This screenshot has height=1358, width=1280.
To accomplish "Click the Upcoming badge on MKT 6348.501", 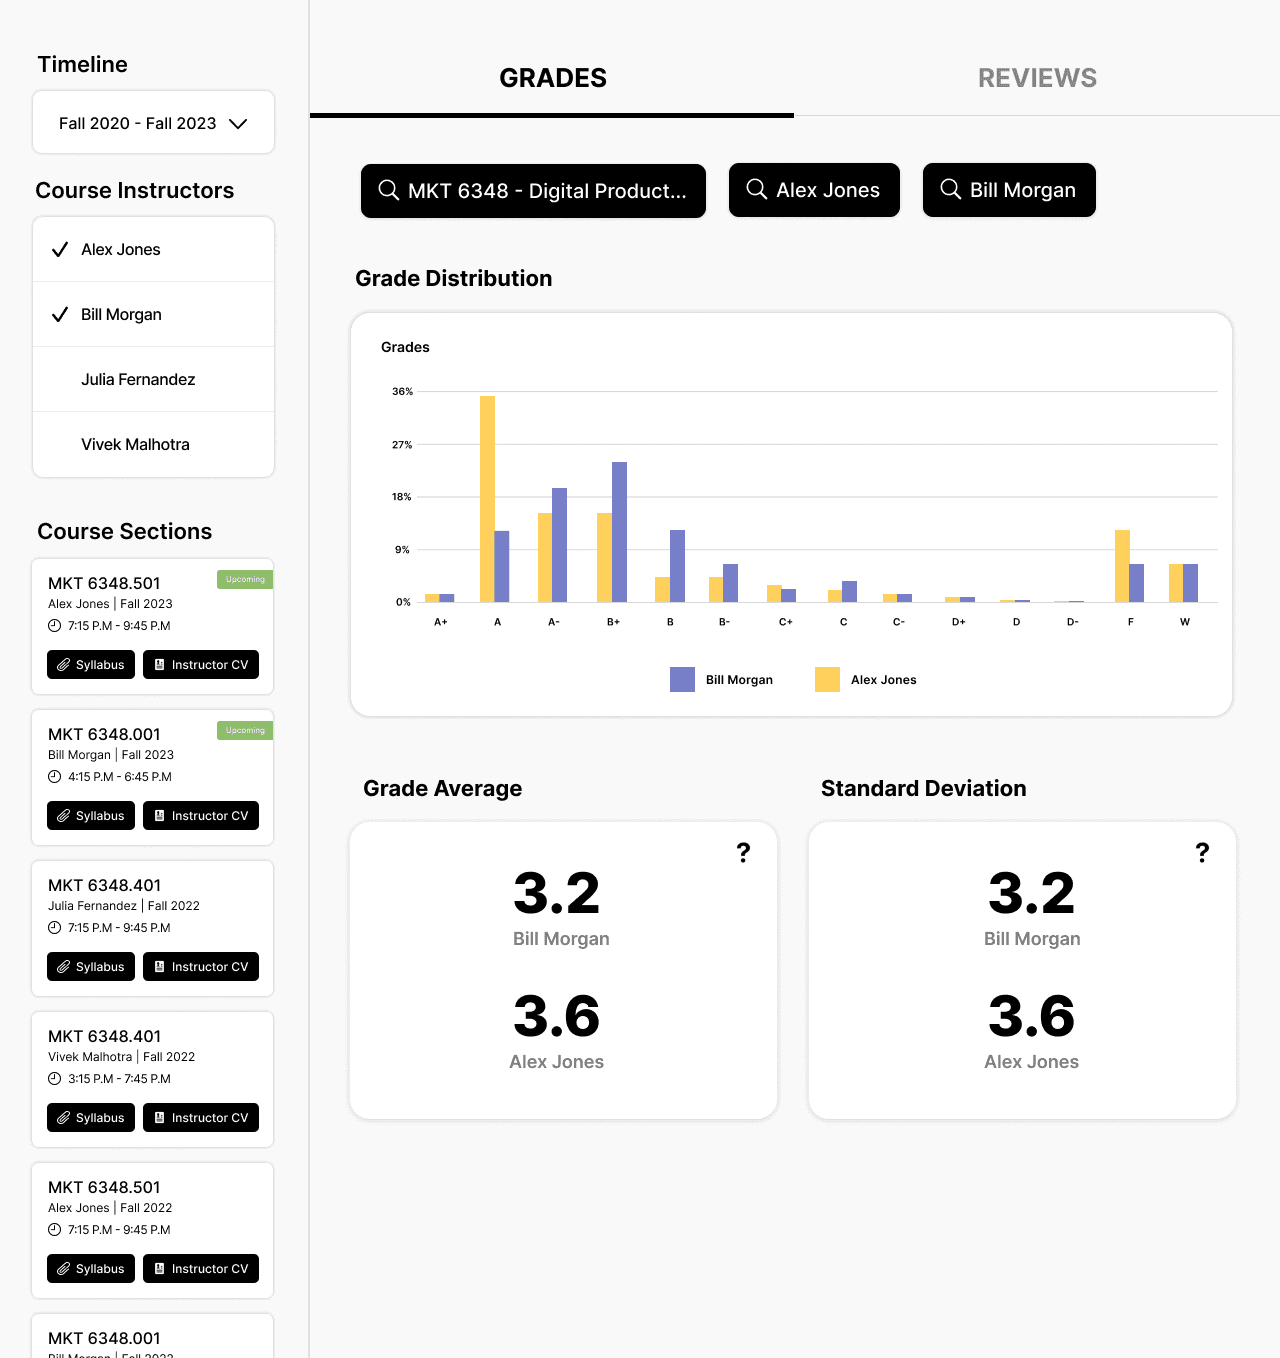I will point(245,579).
